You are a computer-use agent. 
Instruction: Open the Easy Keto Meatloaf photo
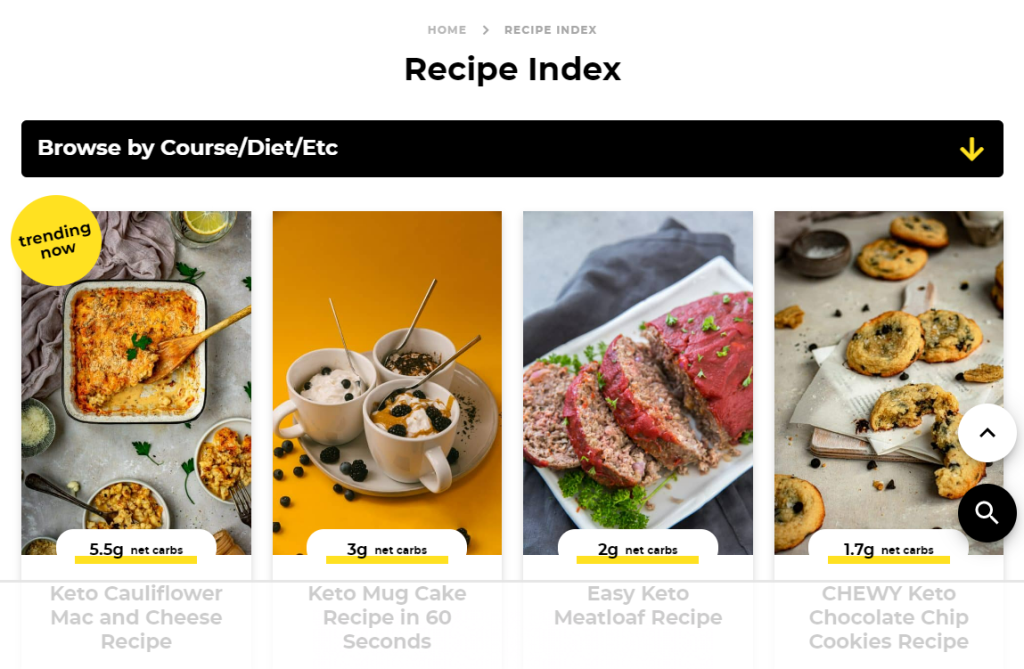click(x=638, y=382)
